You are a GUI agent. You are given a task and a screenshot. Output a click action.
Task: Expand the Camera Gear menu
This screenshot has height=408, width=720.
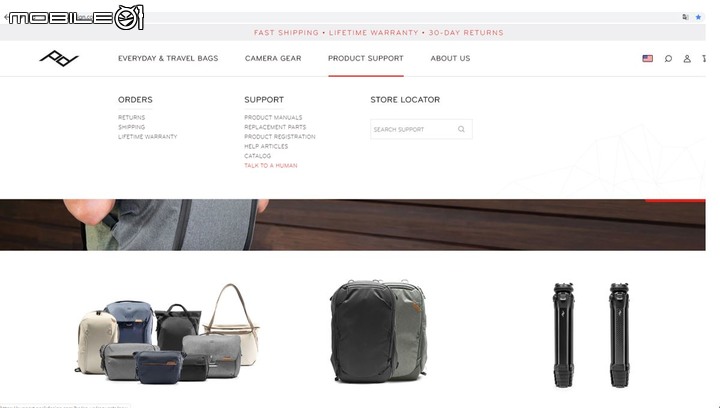(273, 58)
